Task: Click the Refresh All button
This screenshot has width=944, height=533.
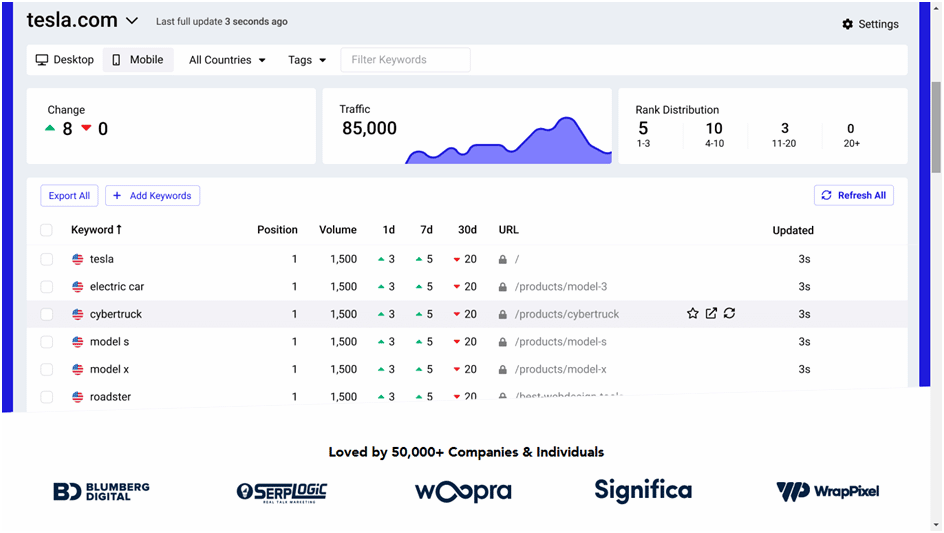Action: (854, 195)
